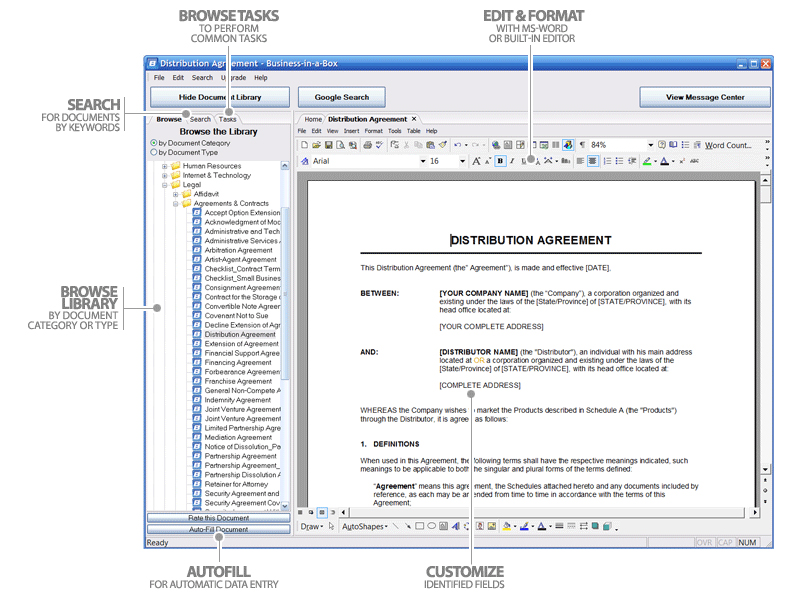Viewport: 800px width, 600px height.
Task: Click the View Message Center button
Action: [x=705, y=97]
